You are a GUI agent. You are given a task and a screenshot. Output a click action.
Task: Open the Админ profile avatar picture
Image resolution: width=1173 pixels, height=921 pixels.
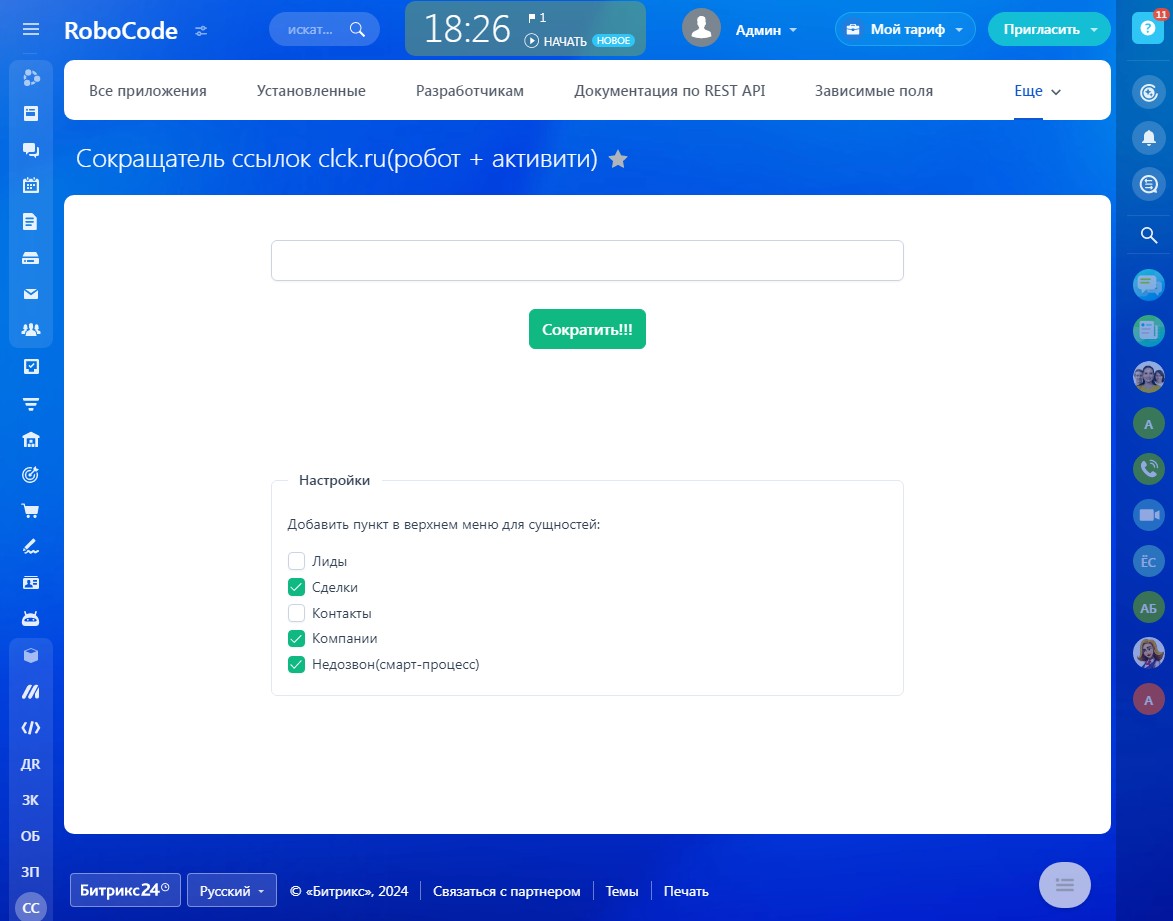701,28
